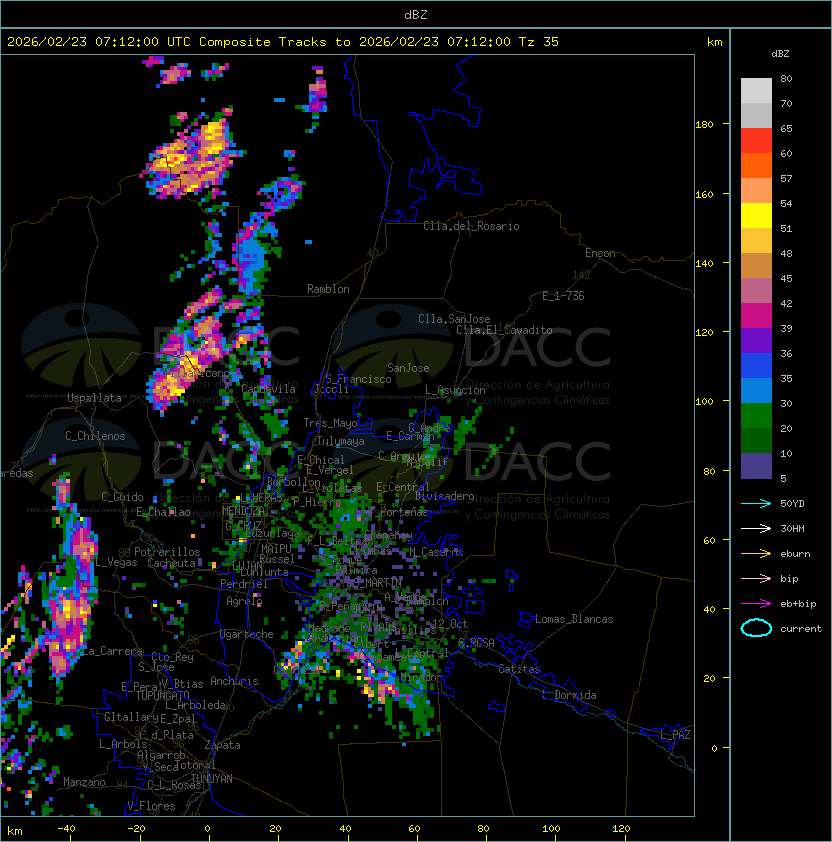The height and width of the screenshot is (842, 832).
Task: Click the Cacheuta label
Action: pyautogui.click(x=171, y=563)
